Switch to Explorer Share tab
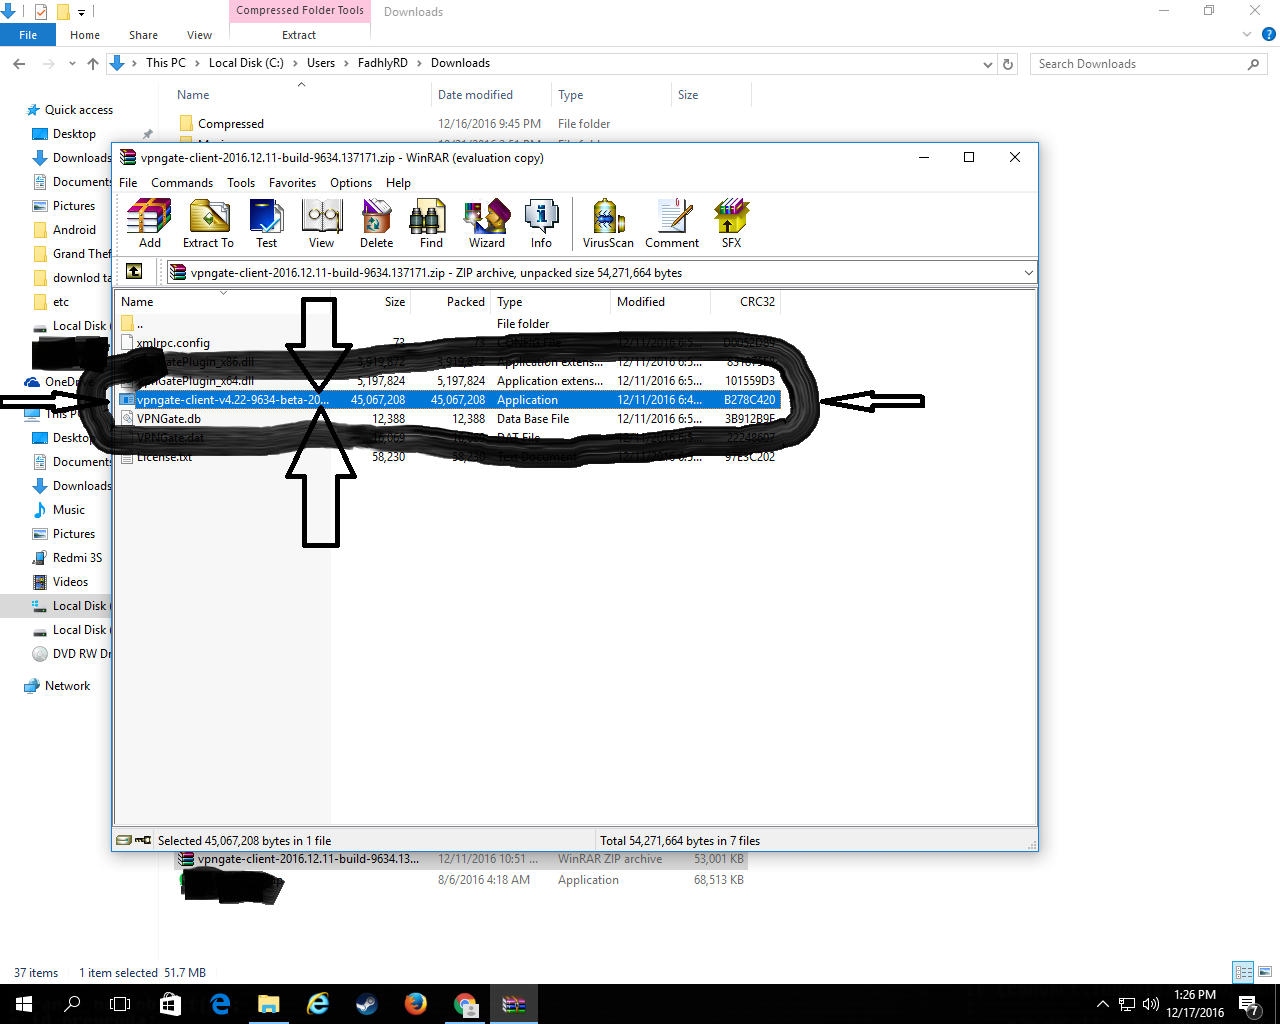 tap(143, 35)
